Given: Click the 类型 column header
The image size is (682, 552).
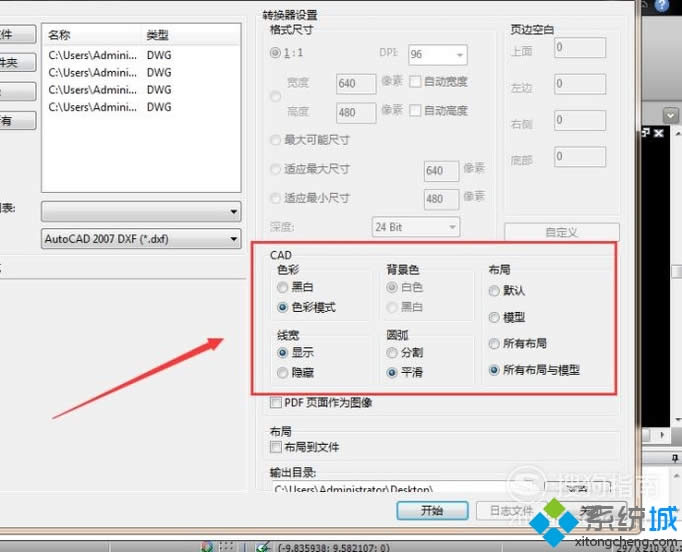Looking at the screenshot, I should (x=157, y=35).
